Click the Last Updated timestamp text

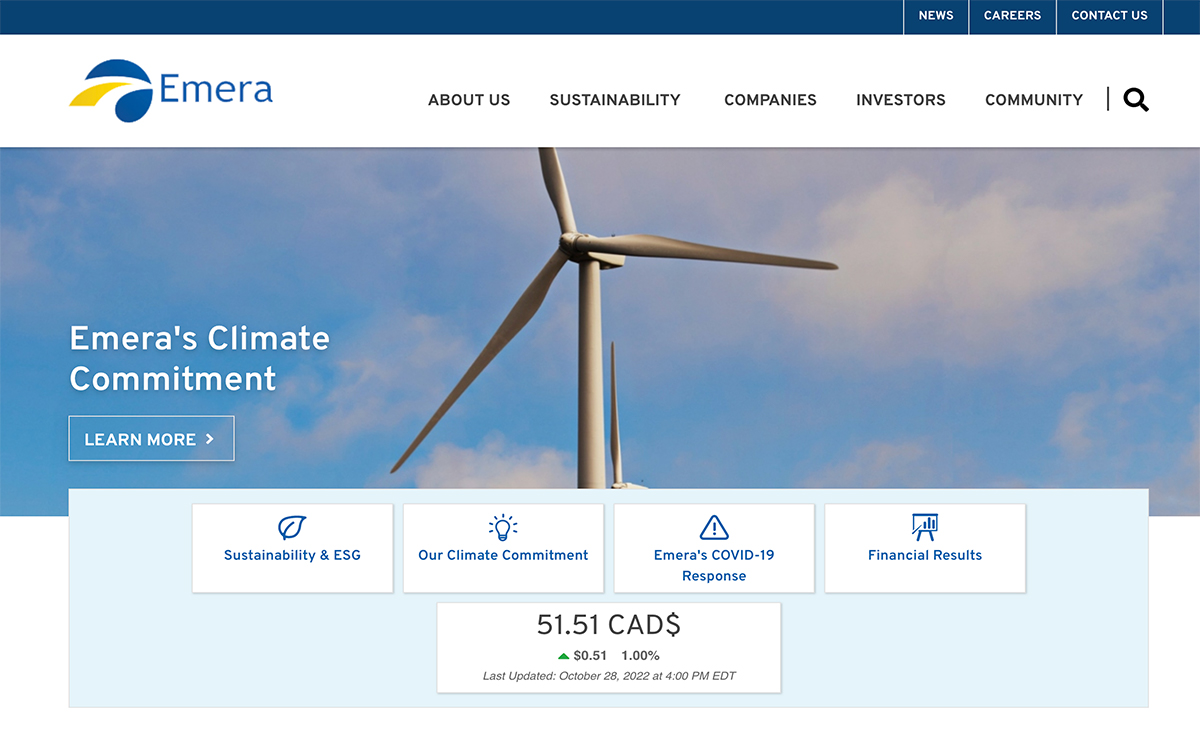tap(608, 676)
